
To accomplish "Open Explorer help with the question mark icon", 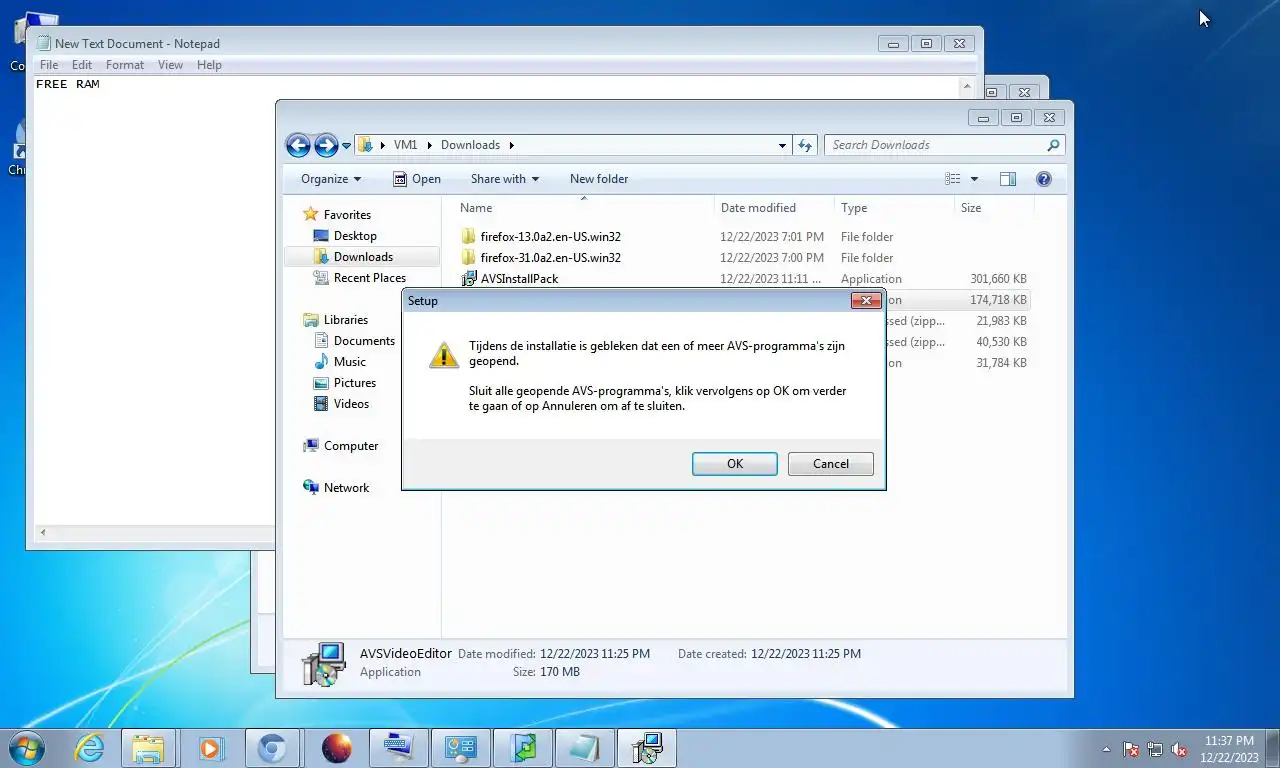I will (1044, 179).
